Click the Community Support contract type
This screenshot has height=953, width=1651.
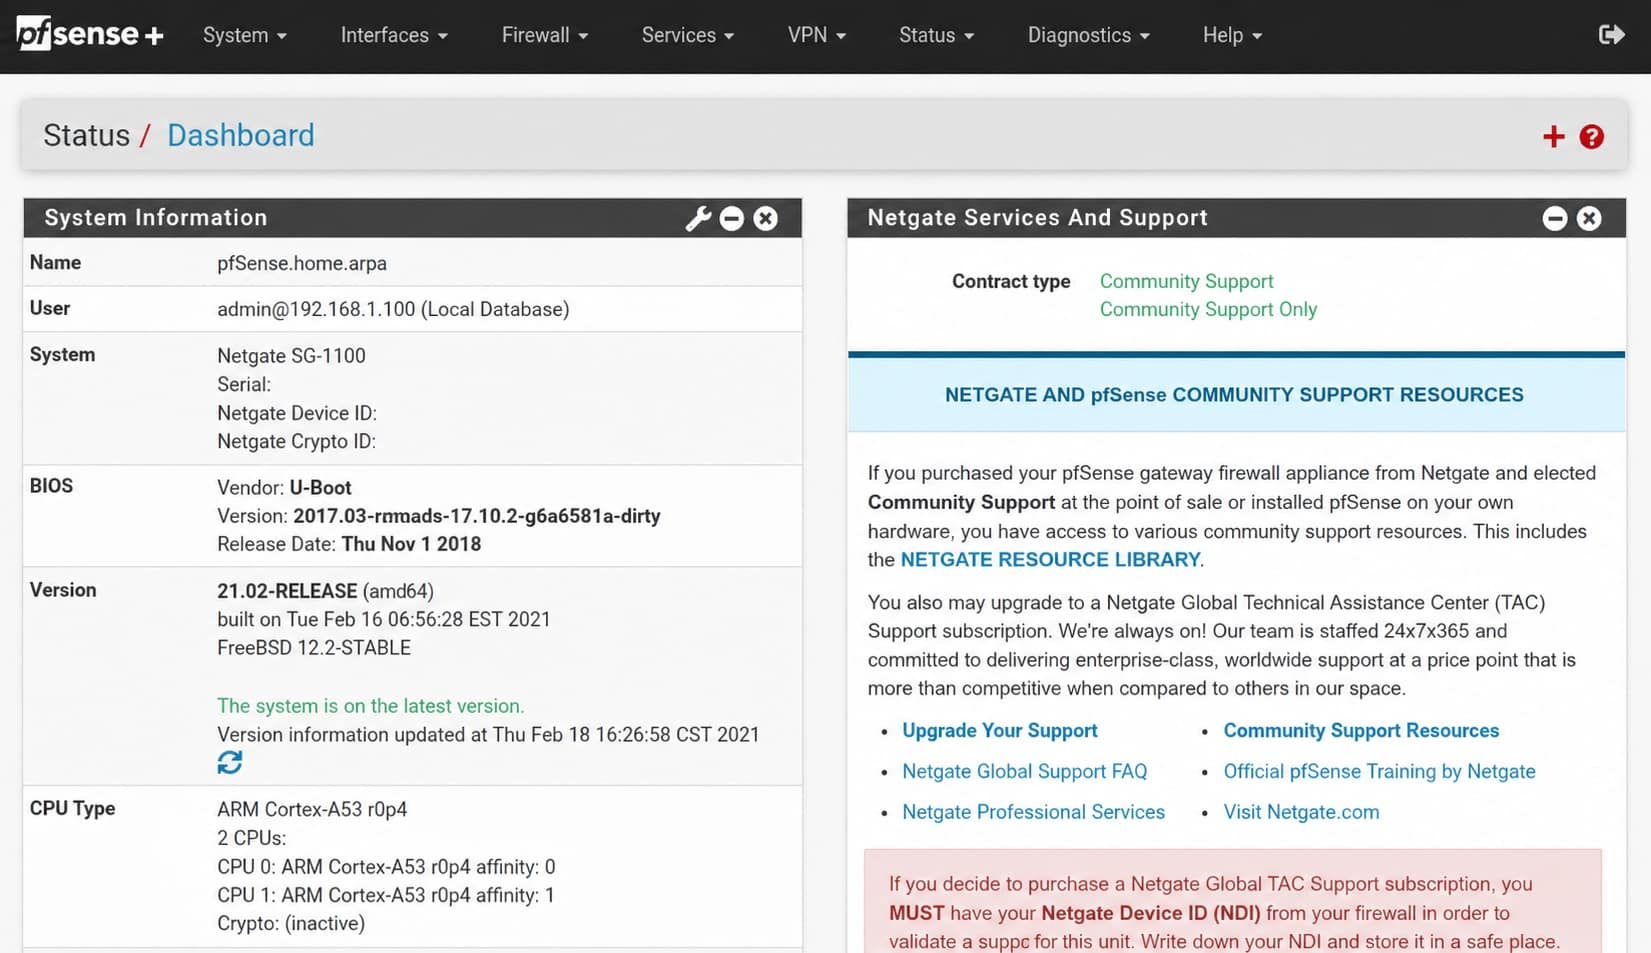[1187, 282]
